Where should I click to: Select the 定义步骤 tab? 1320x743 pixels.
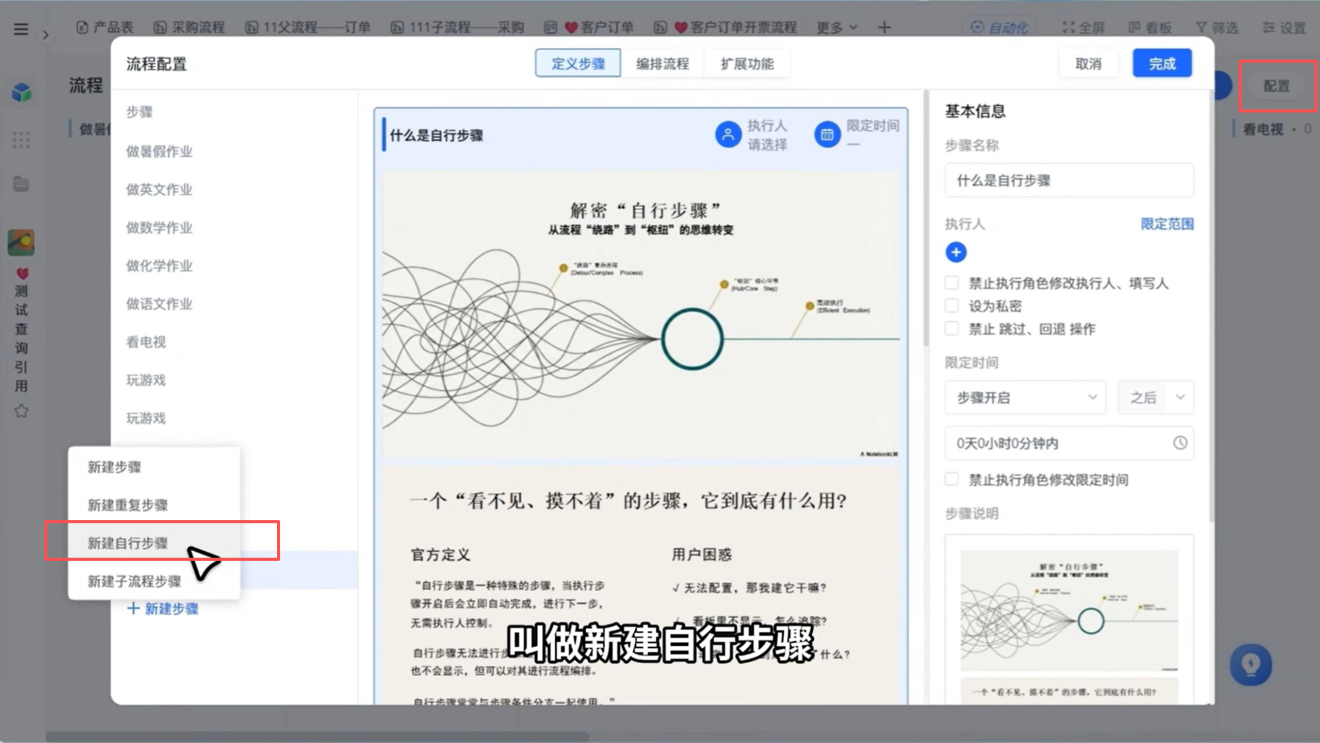[578, 63]
